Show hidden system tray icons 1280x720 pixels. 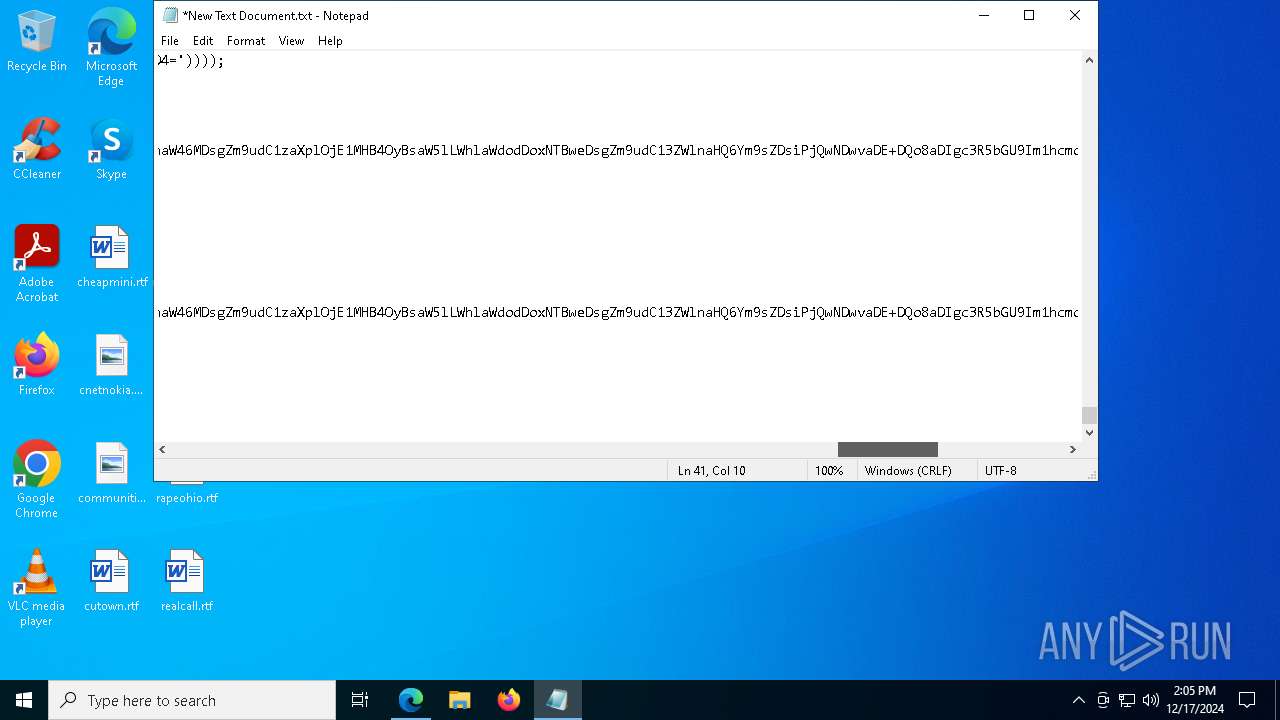1078,700
